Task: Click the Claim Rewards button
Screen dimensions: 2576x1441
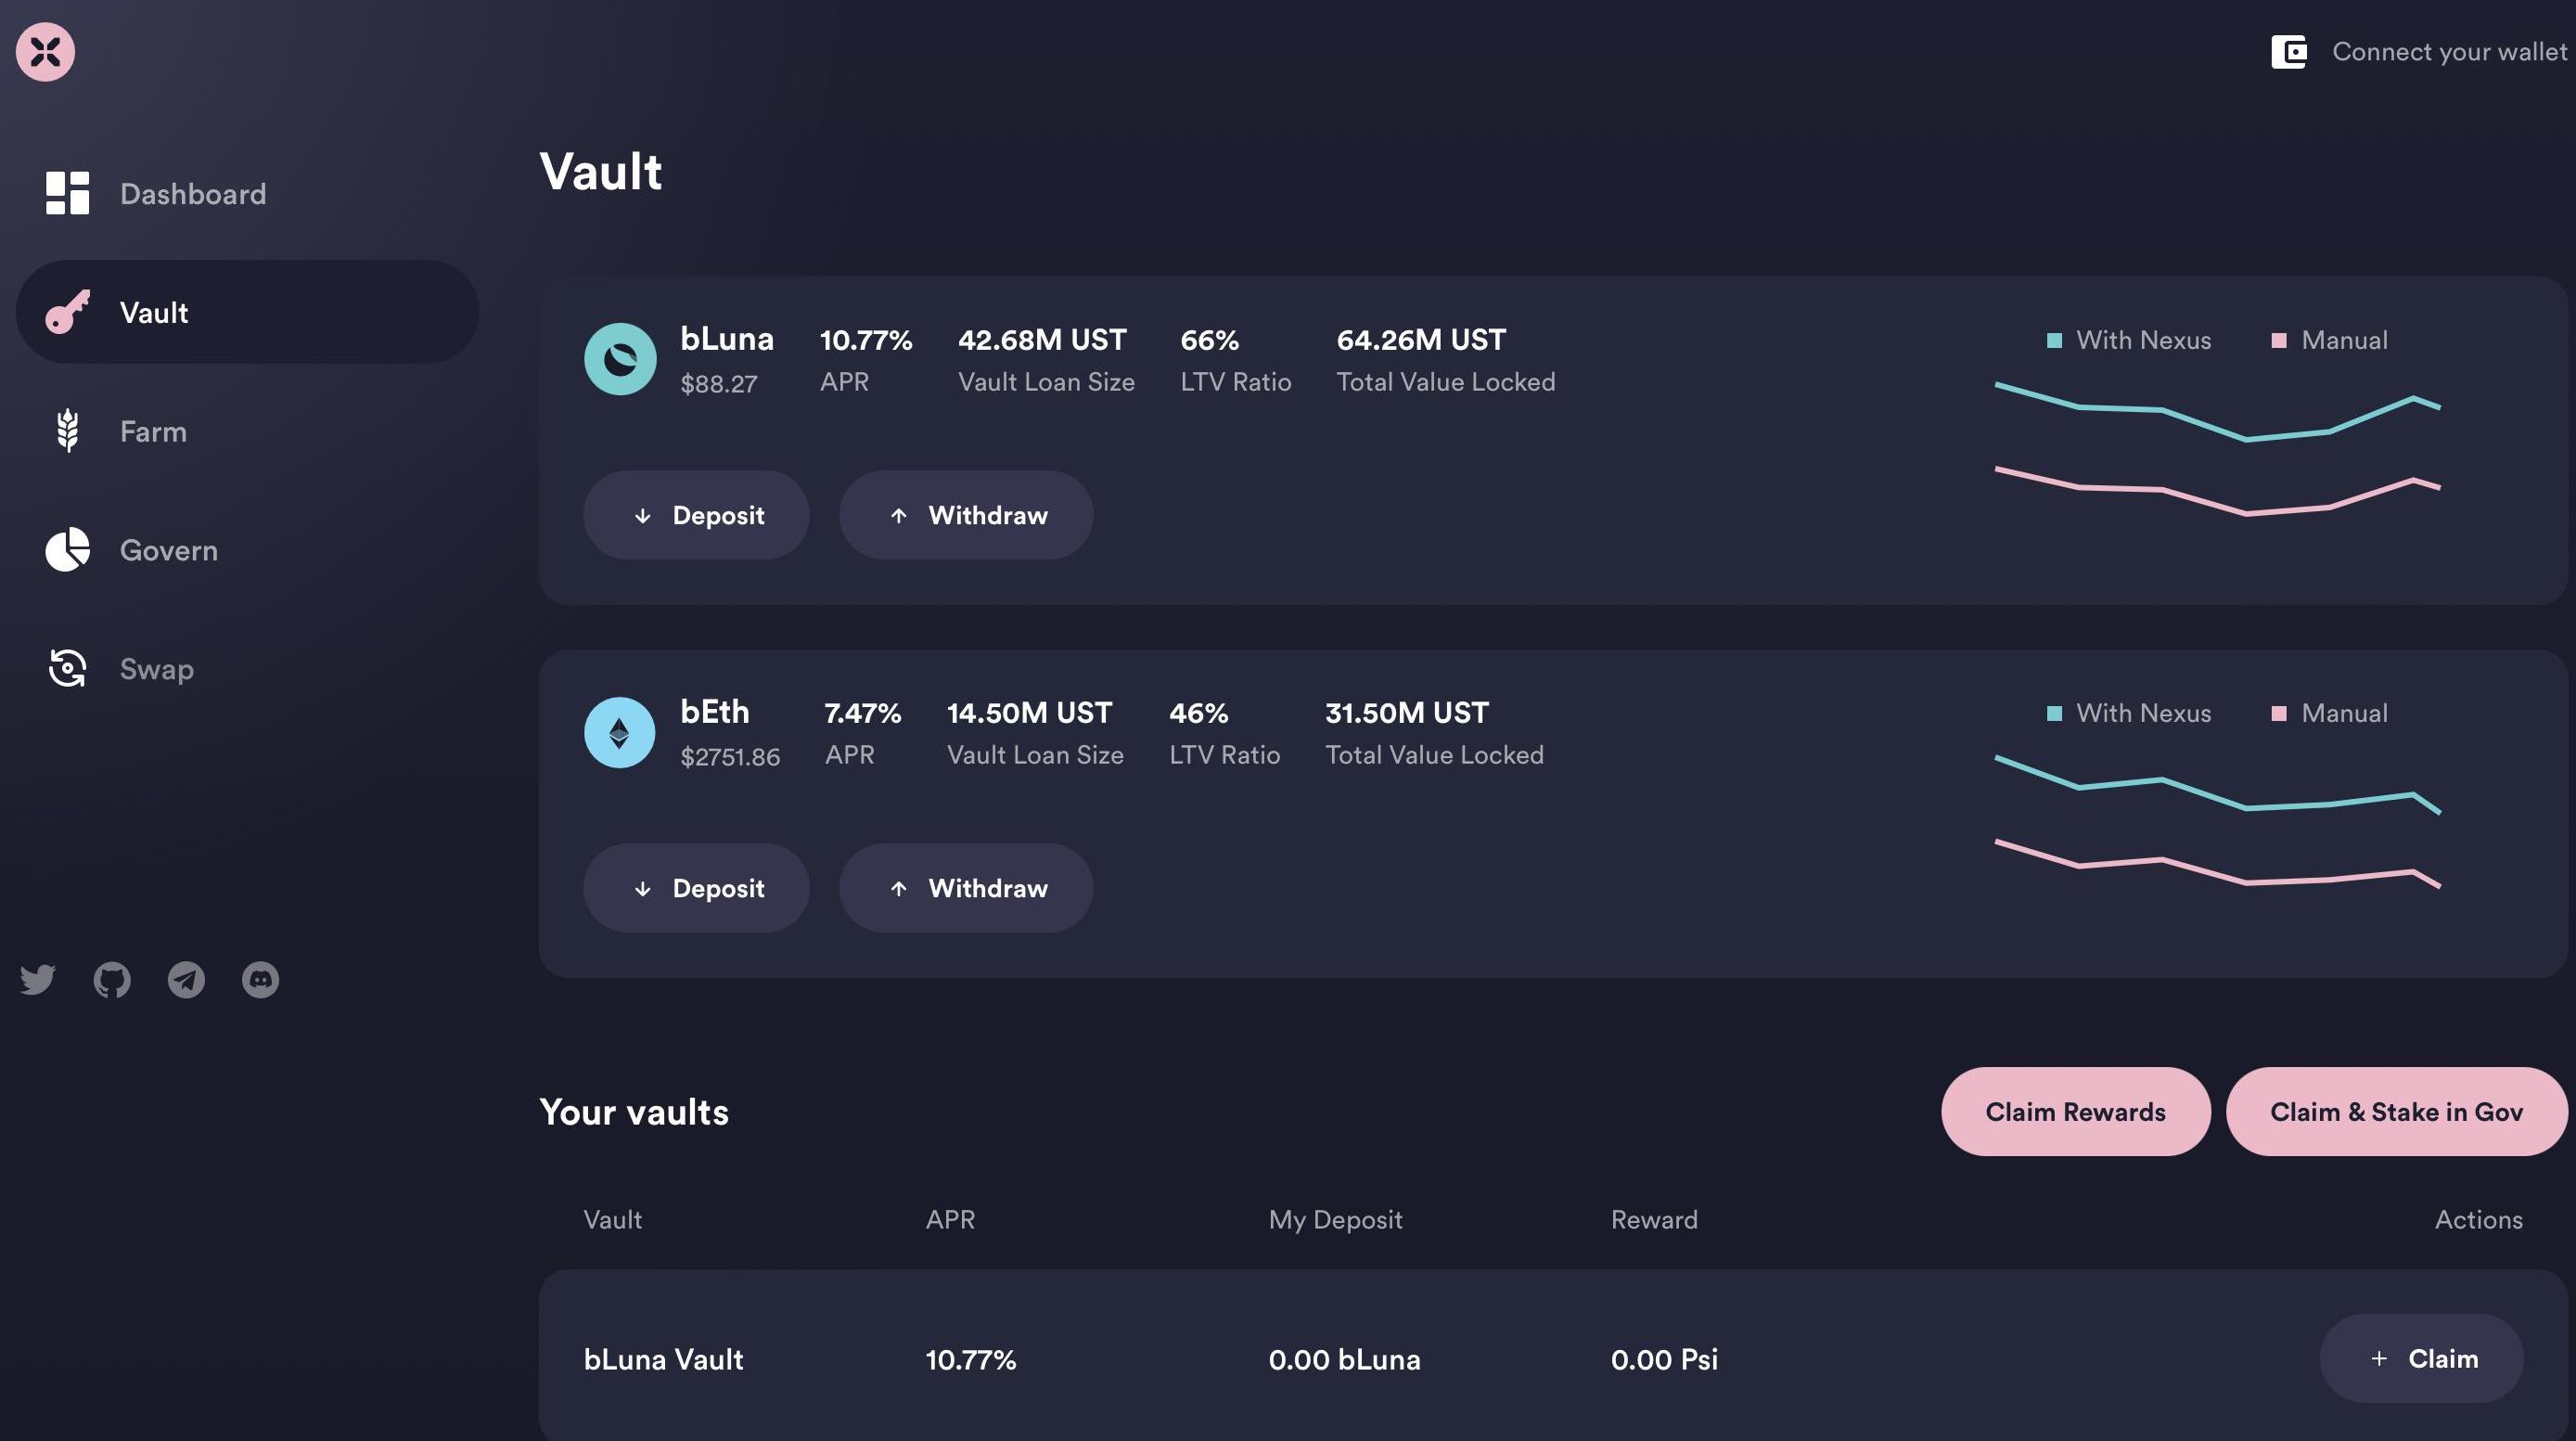Action: point(2075,1112)
